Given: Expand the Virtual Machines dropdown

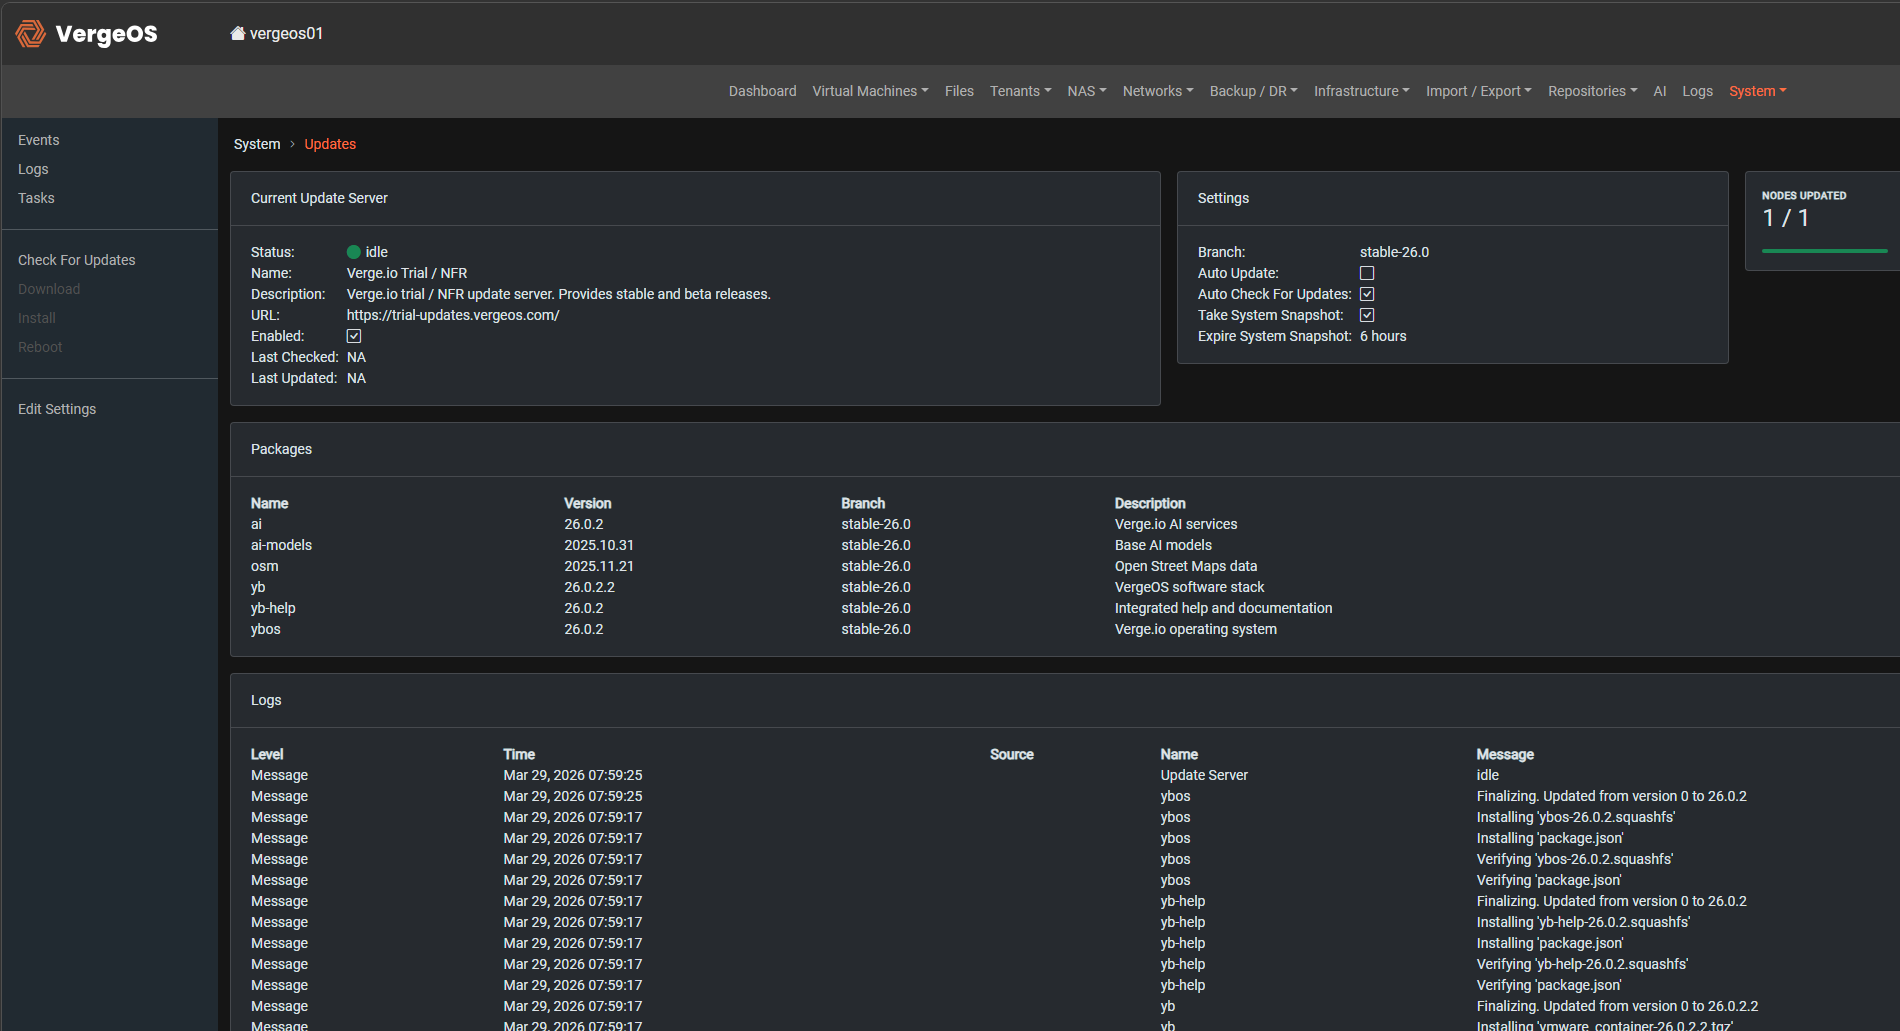Looking at the screenshot, I should click(x=870, y=91).
